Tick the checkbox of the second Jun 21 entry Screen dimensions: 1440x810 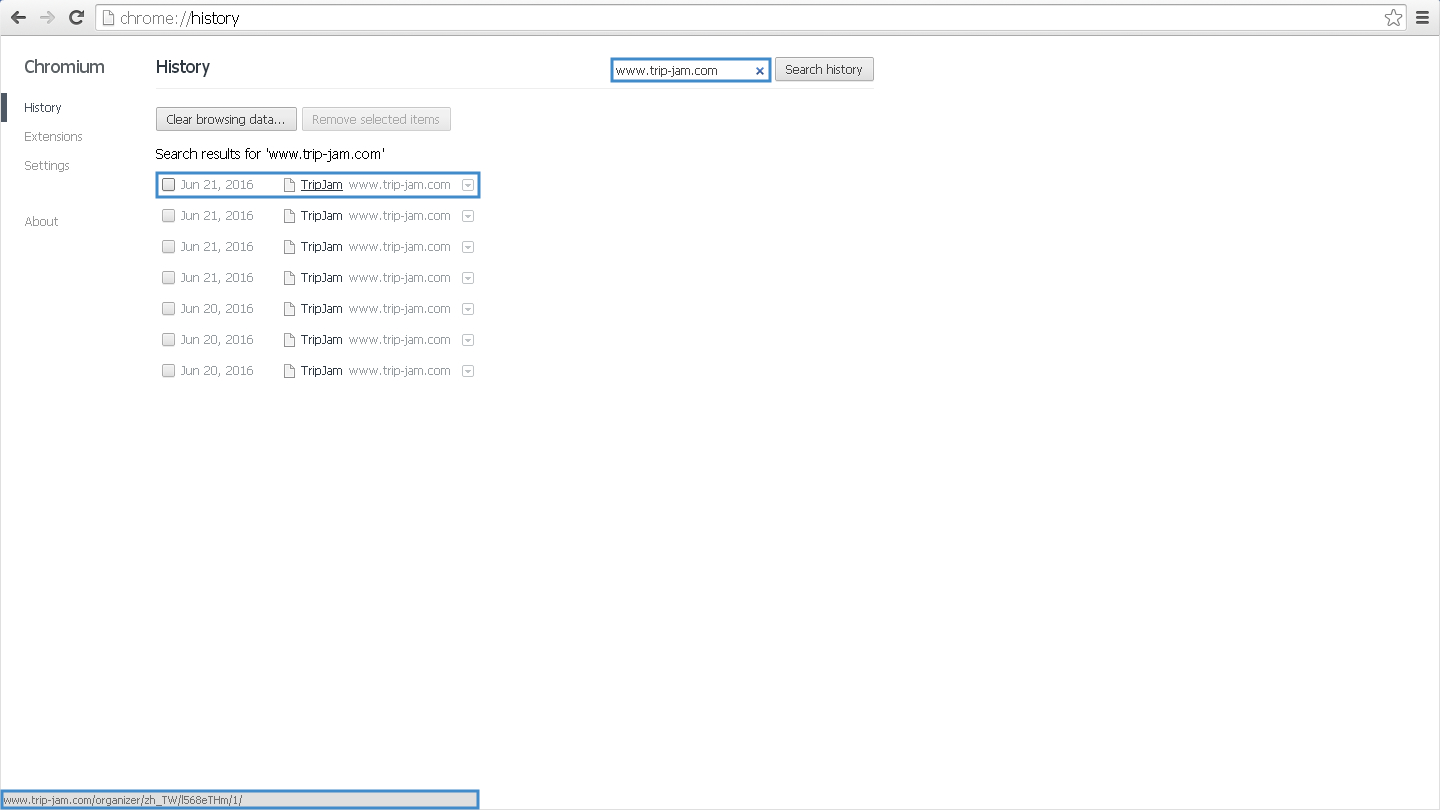(168, 216)
